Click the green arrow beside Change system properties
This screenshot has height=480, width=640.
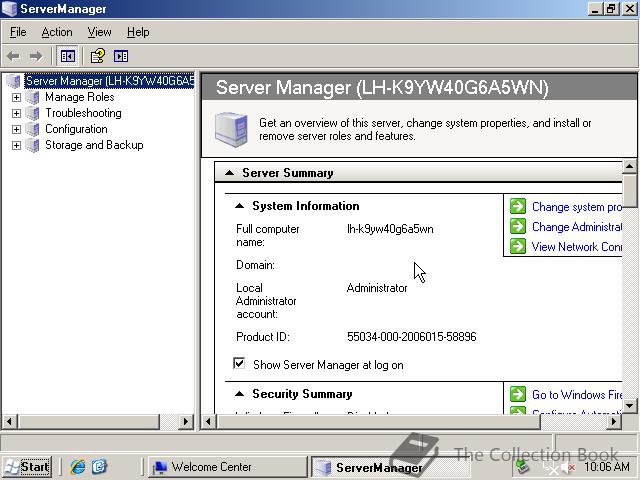[x=518, y=206]
